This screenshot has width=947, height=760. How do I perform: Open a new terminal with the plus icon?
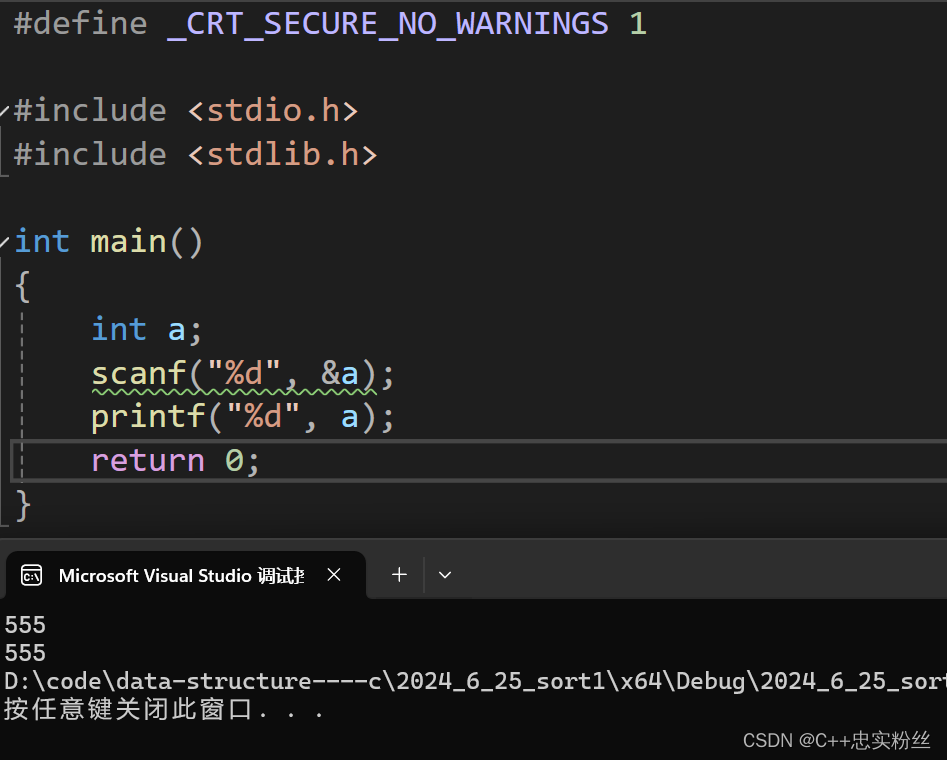coord(398,574)
